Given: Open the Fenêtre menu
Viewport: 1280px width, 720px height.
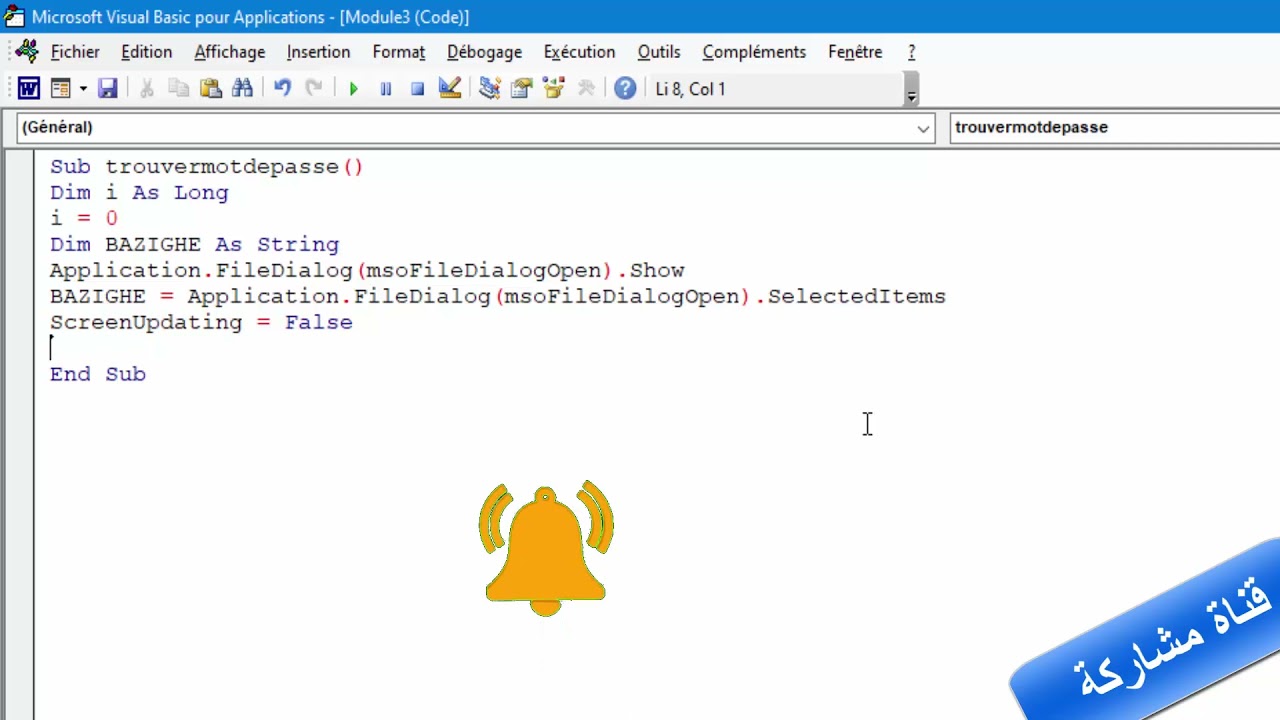Looking at the screenshot, I should pos(855,52).
